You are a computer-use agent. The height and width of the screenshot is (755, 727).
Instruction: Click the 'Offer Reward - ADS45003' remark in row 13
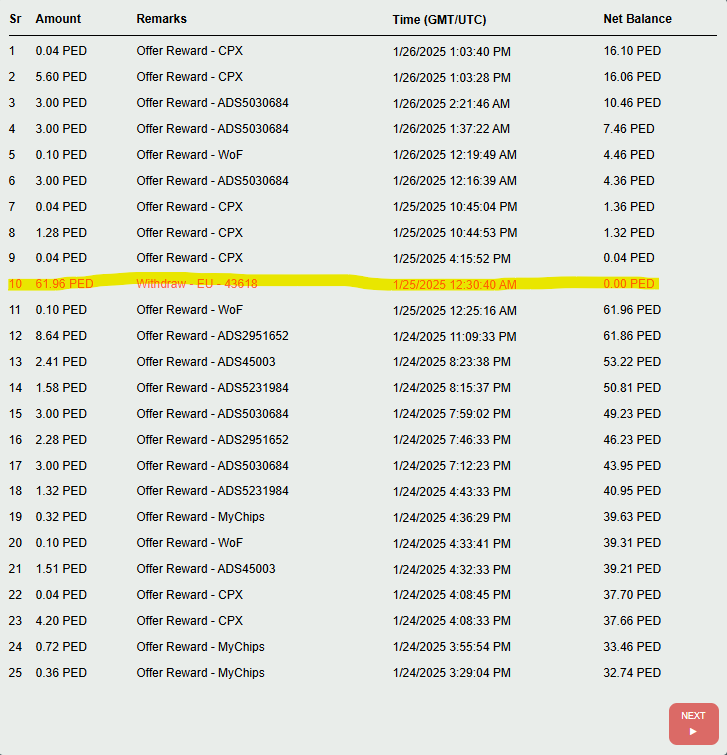click(206, 362)
